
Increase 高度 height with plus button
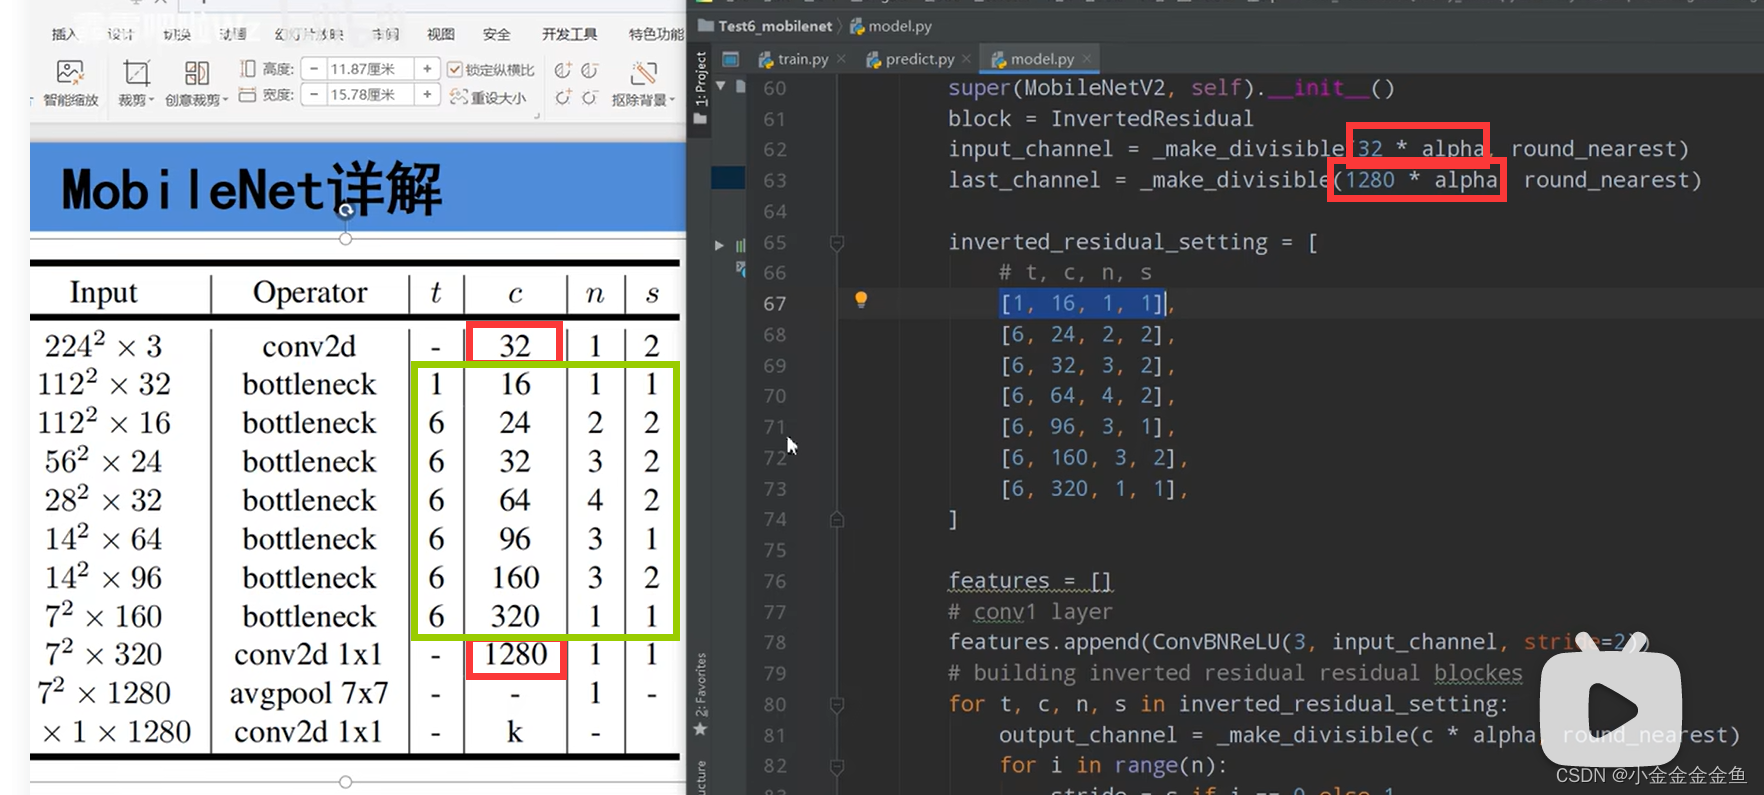tap(427, 69)
